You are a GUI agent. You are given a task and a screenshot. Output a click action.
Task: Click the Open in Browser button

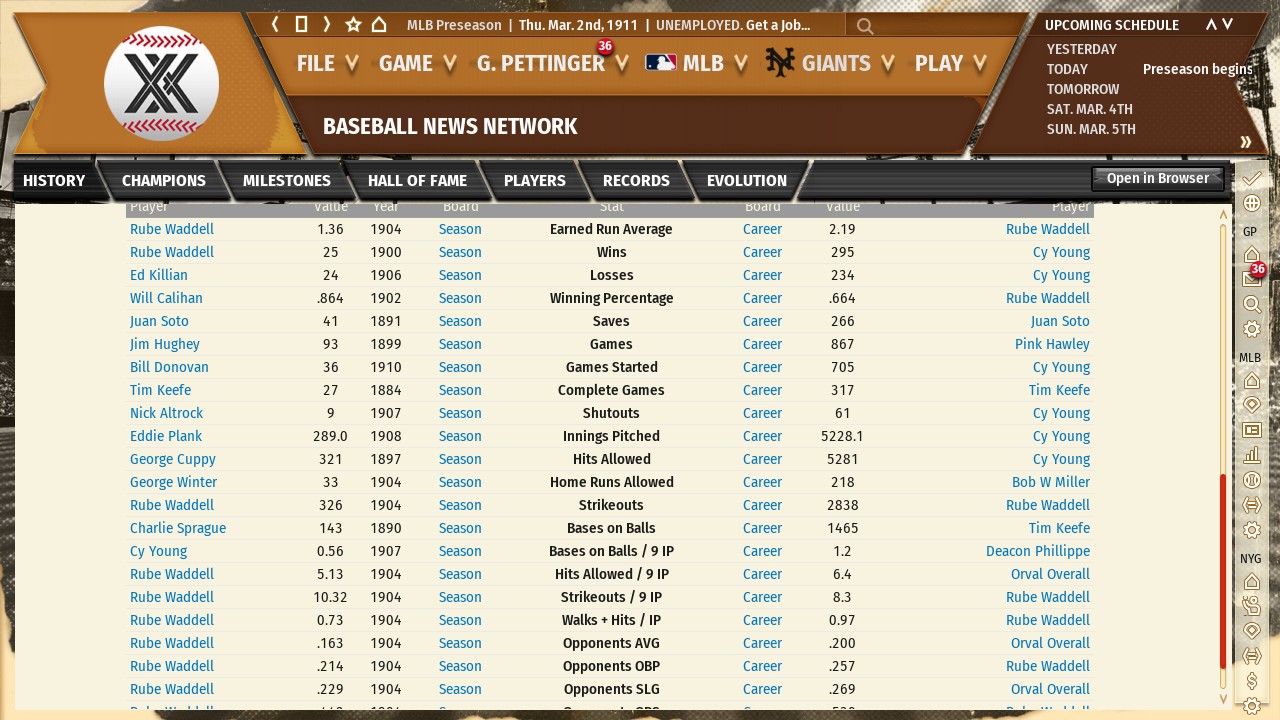1158,179
